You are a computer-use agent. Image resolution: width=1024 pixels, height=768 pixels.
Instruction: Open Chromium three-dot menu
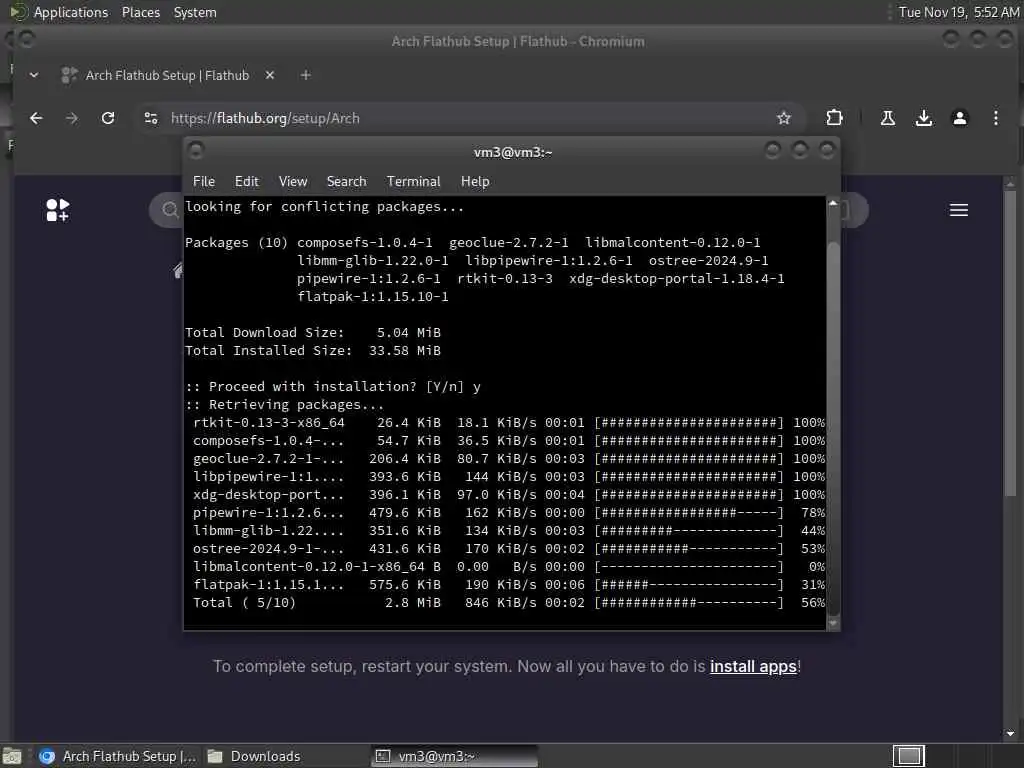(x=995, y=118)
